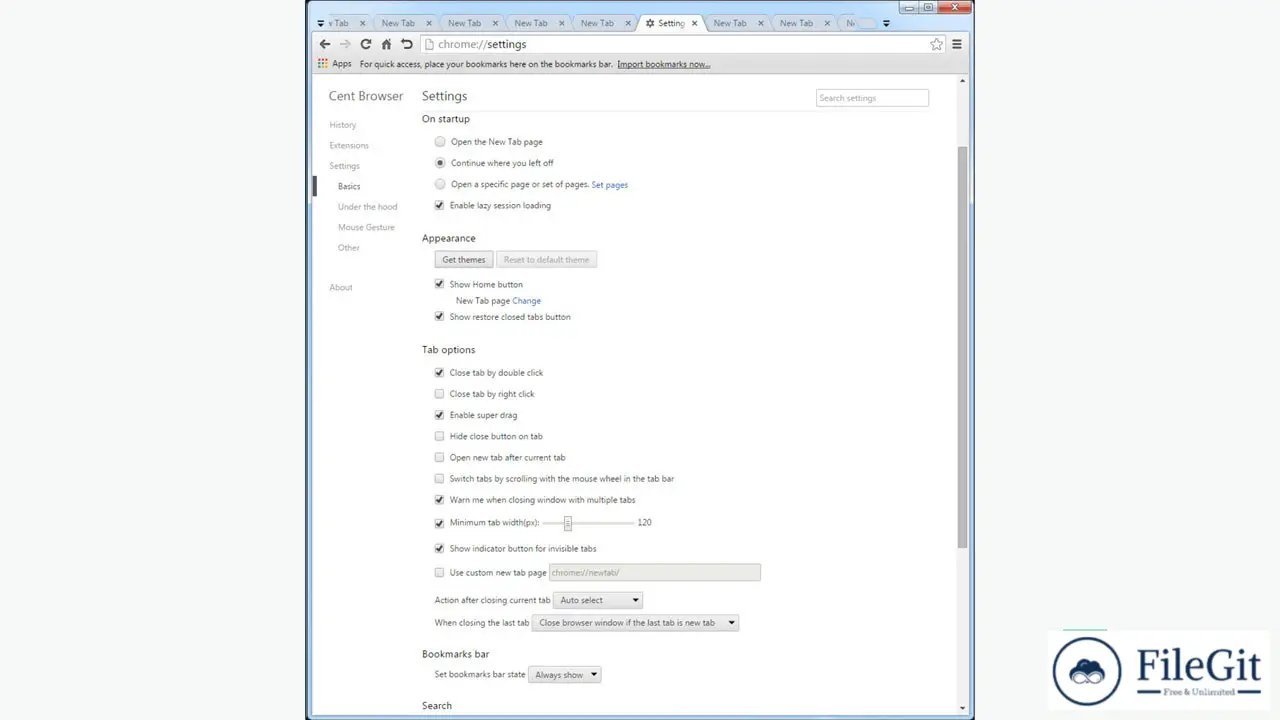
Task: Click the custom new tab URL field
Action: [655, 573]
